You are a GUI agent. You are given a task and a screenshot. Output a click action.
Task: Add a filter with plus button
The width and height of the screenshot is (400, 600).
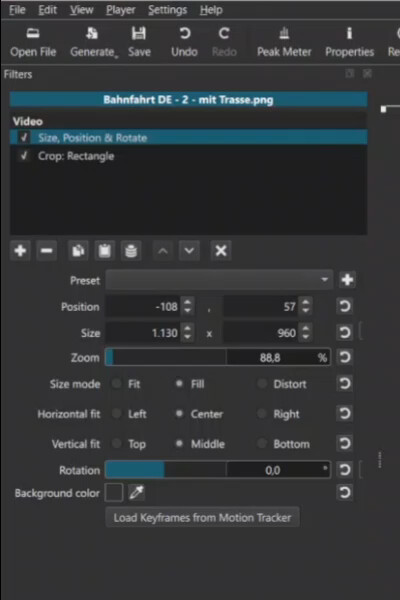click(x=20, y=251)
